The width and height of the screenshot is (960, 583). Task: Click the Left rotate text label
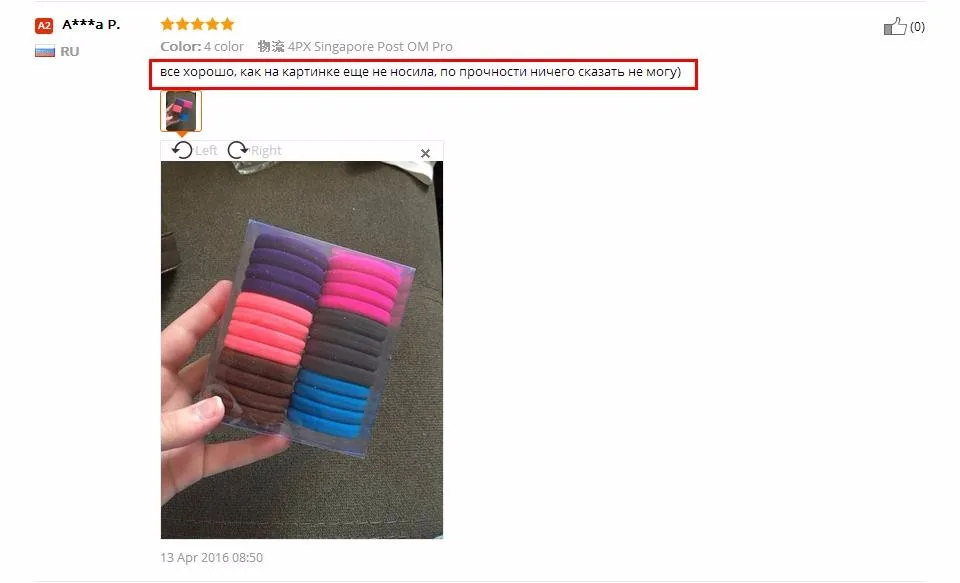coord(206,151)
